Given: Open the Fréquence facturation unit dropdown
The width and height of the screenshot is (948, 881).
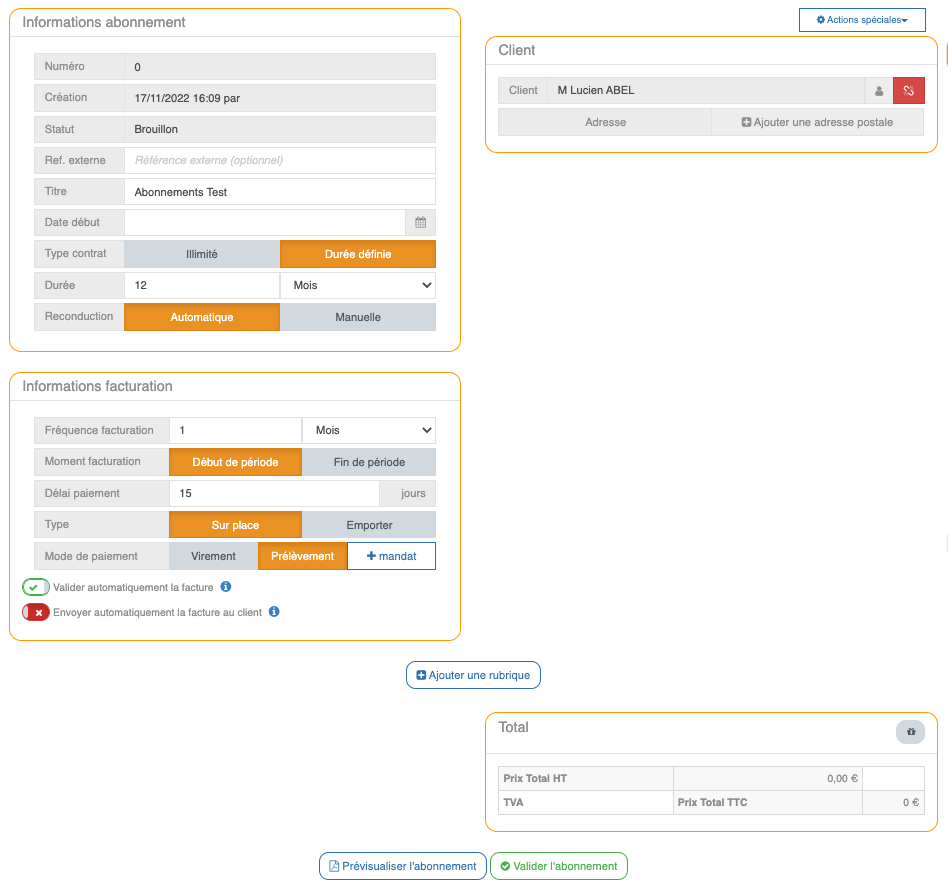Looking at the screenshot, I should coord(369,431).
